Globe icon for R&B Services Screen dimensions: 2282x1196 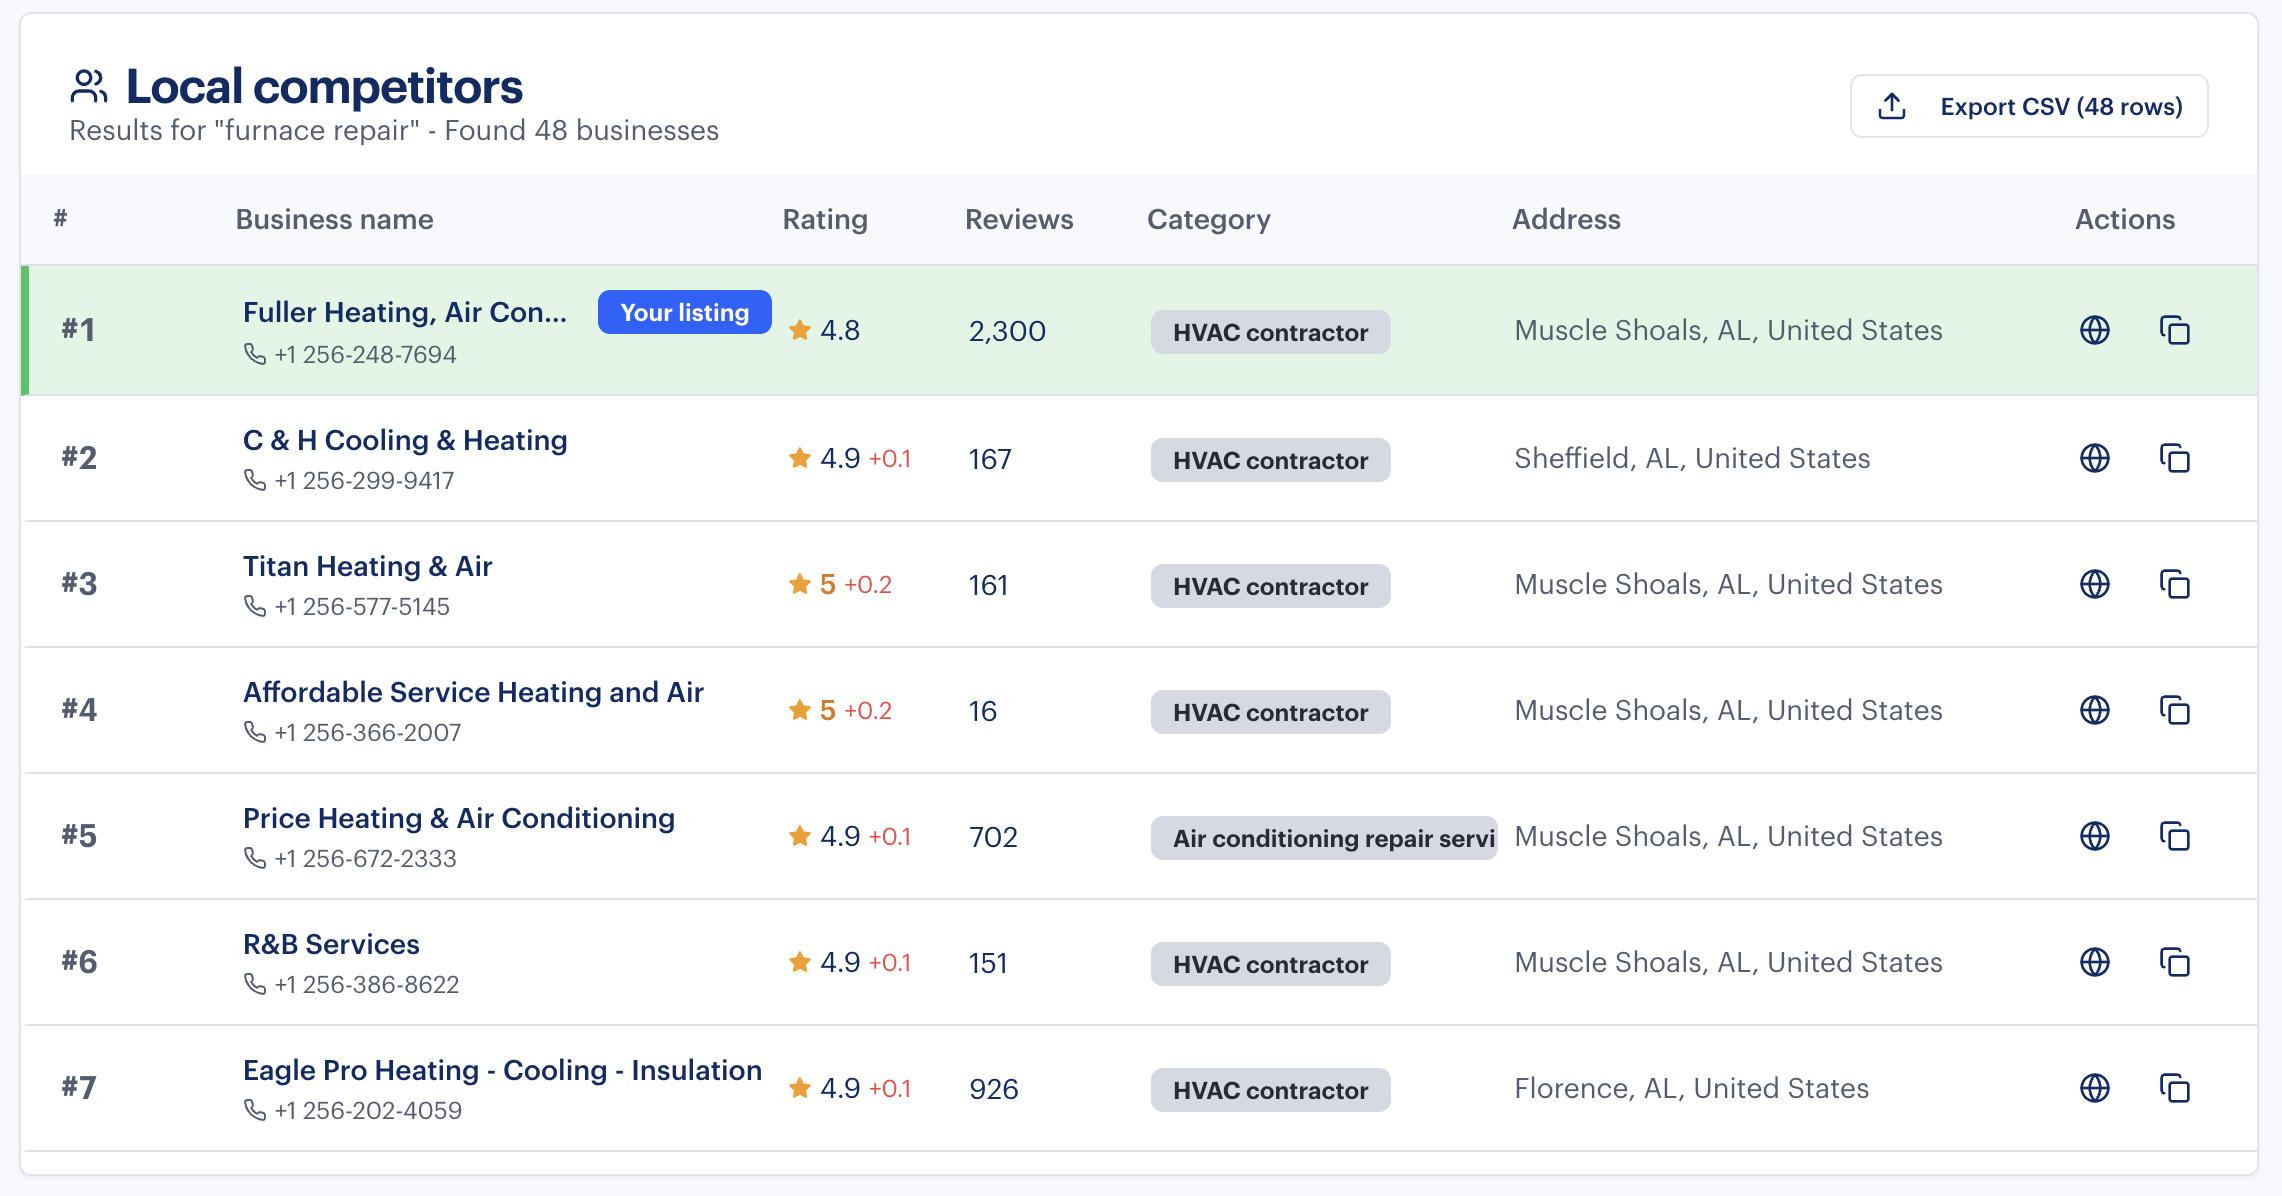click(2094, 962)
